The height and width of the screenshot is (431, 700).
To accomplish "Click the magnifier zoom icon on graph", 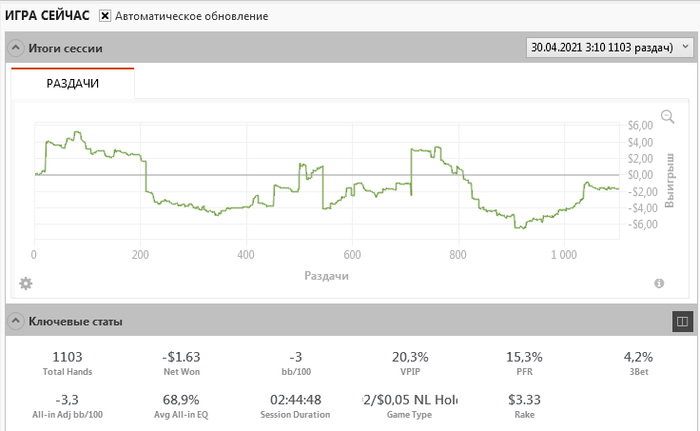I will point(668,117).
